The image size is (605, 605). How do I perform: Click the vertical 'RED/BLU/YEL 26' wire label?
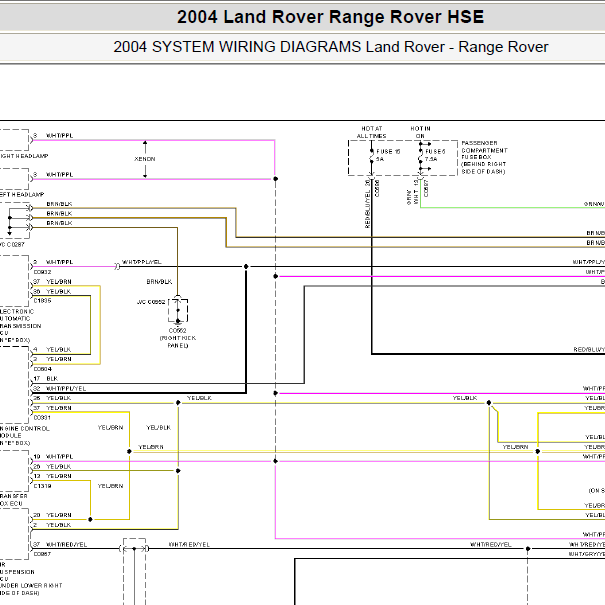tap(367, 203)
